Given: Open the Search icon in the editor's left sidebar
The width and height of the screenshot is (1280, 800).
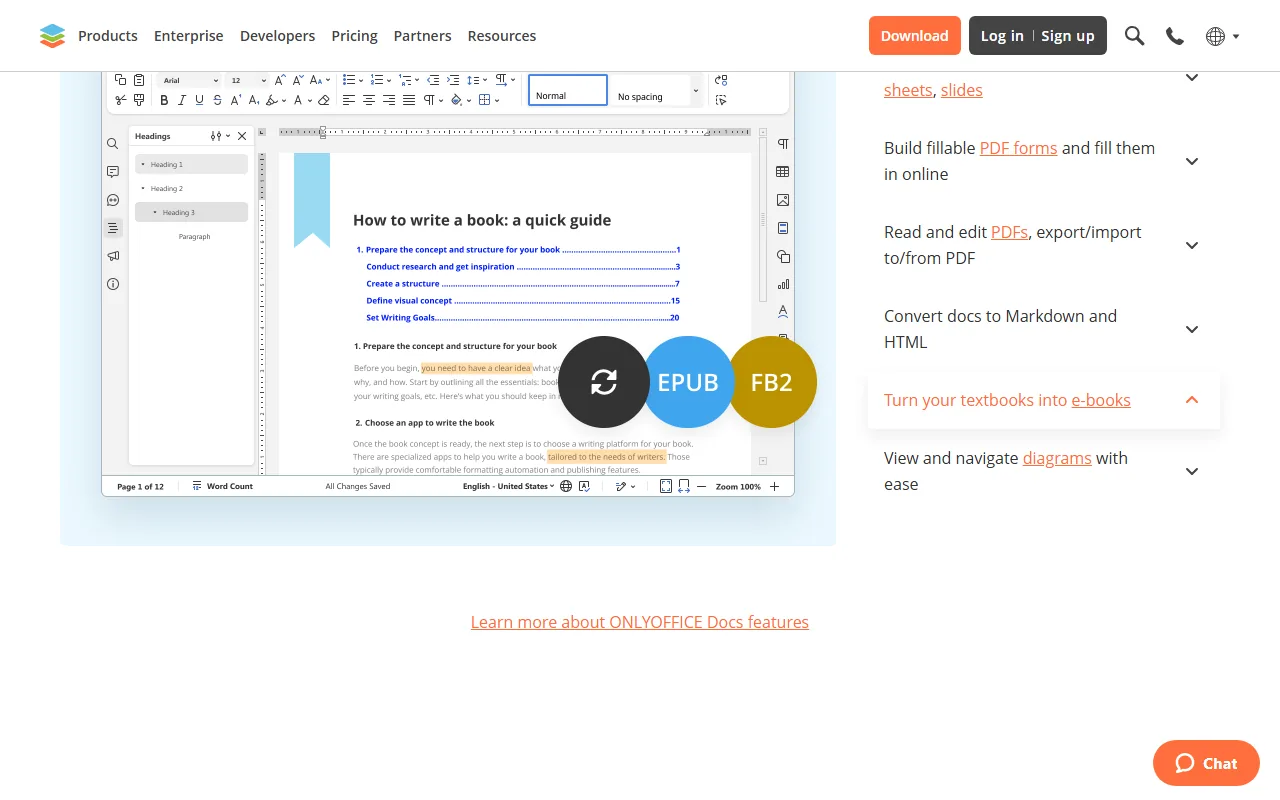Looking at the screenshot, I should tap(113, 144).
